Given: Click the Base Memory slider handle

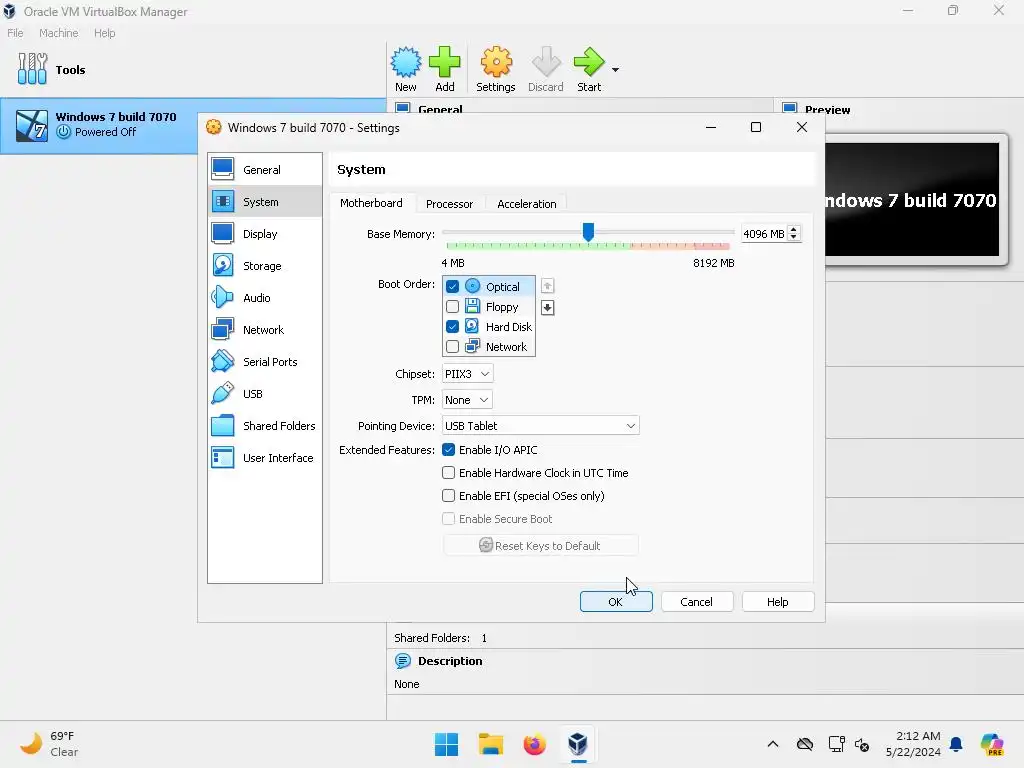Looking at the screenshot, I should point(588,231).
